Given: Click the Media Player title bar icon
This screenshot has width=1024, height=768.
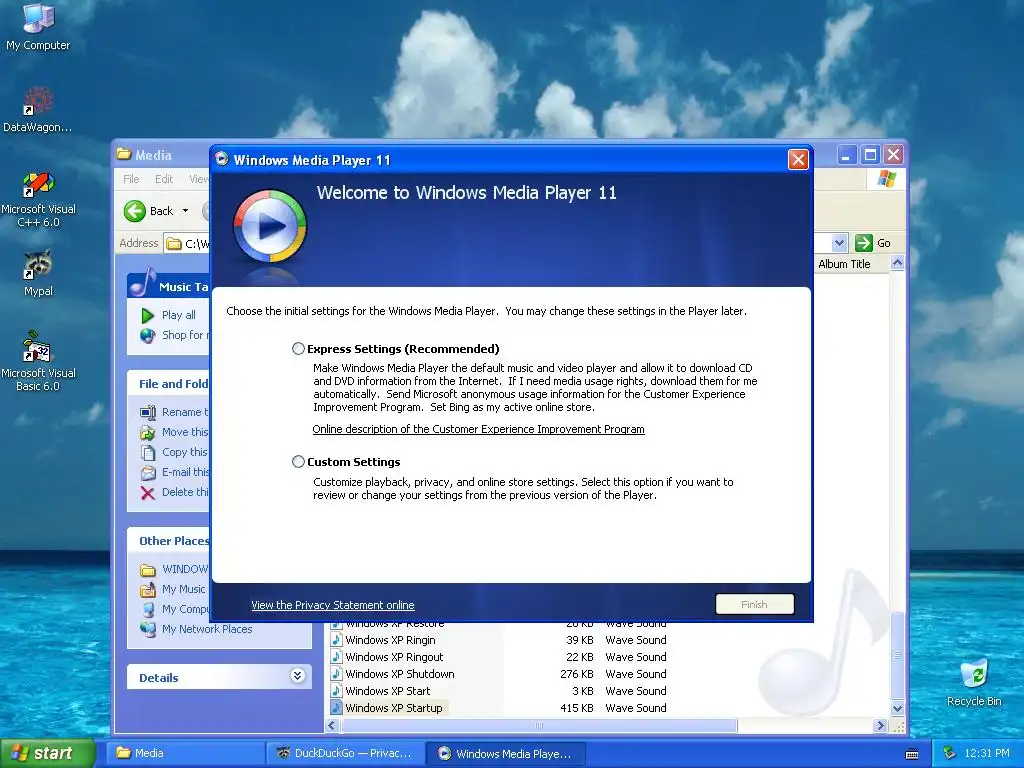Looking at the screenshot, I should tap(221, 159).
